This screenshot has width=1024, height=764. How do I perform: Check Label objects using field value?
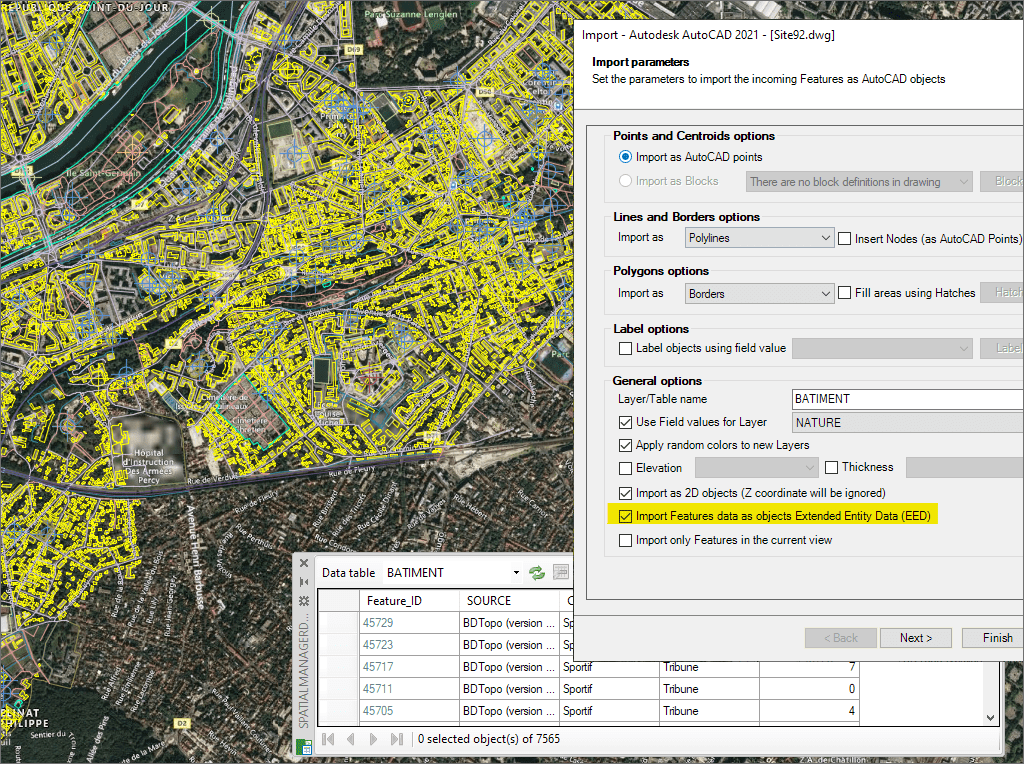(x=625, y=349)
